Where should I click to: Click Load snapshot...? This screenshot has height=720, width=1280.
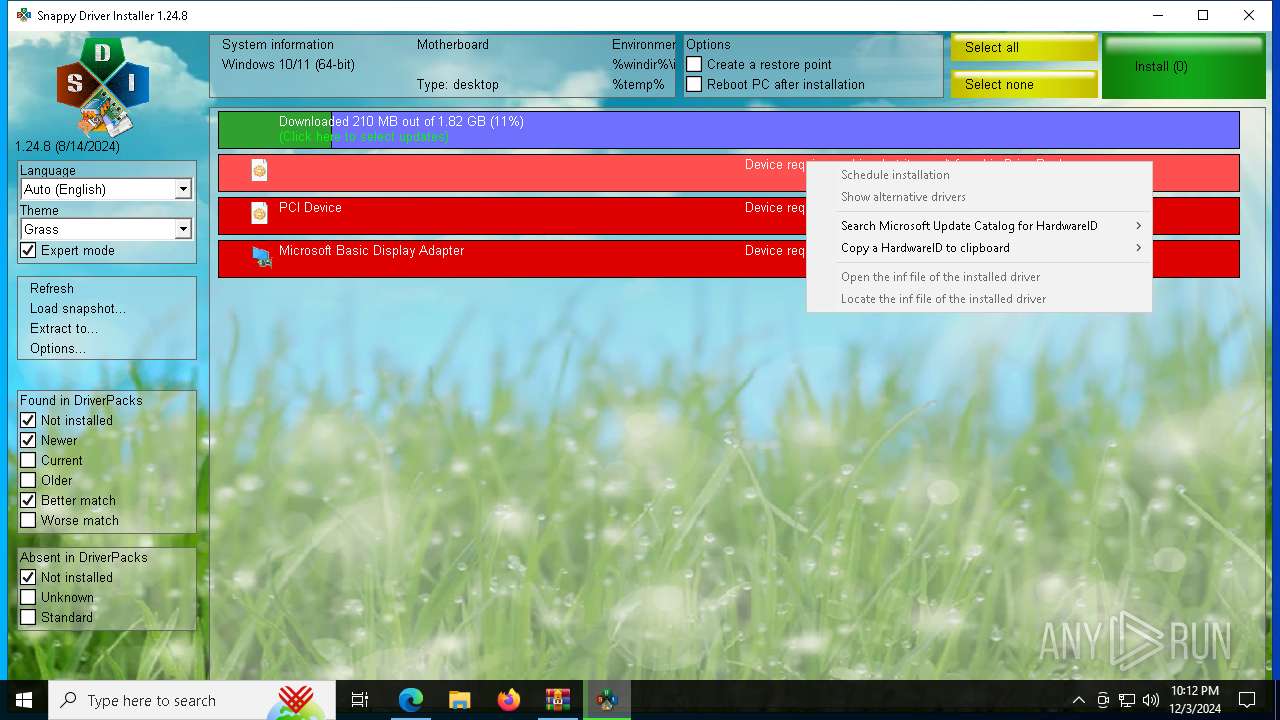[x=78, y=308]
